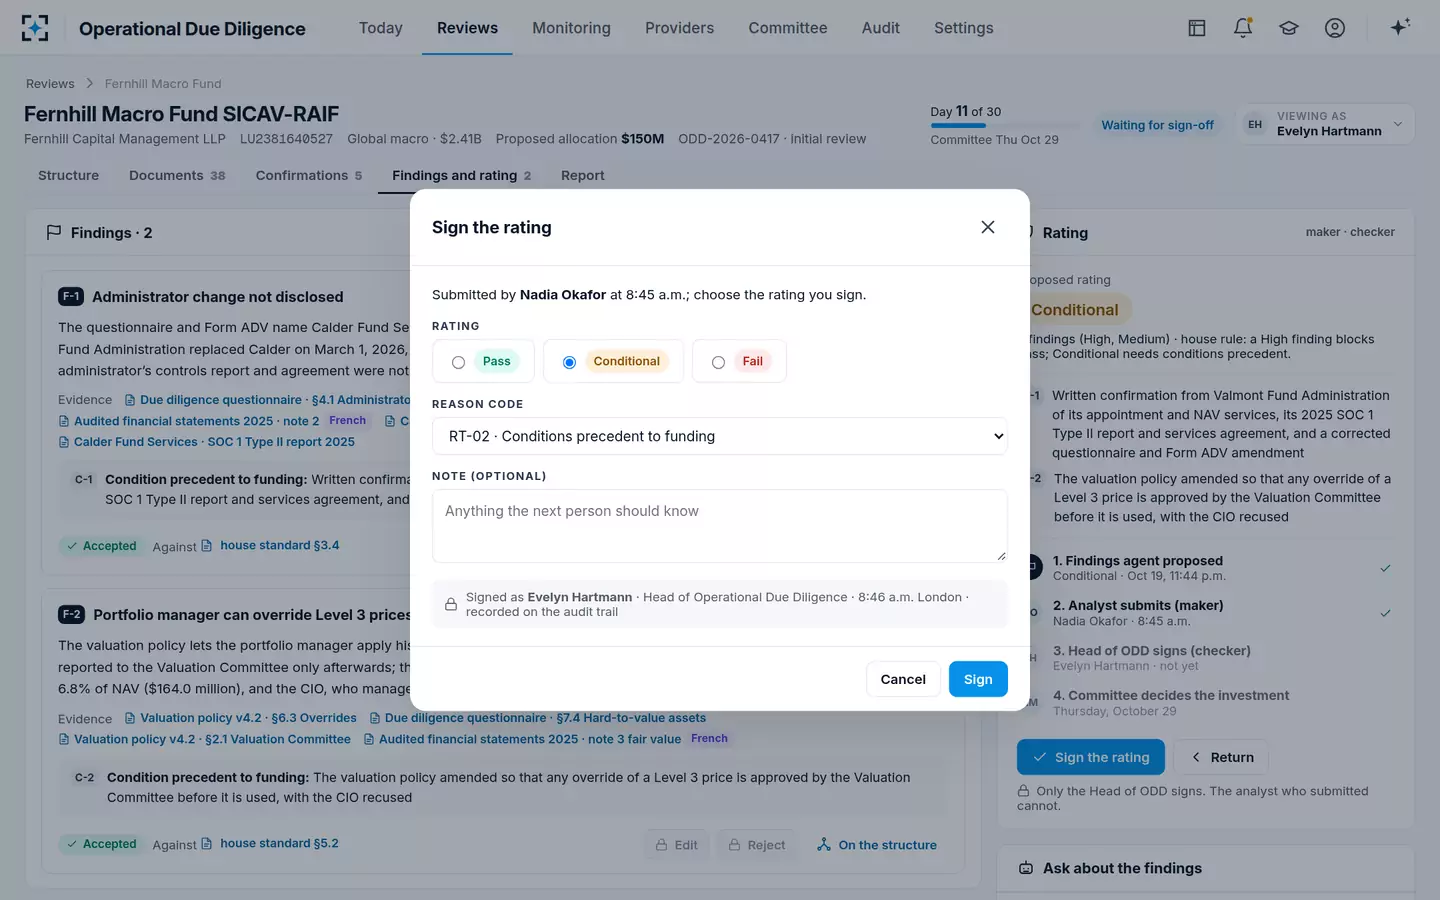Image resolution: width=1440 pixels, height=900 pixels.
Task: Click document icon for Calder Fund Services SOC 1 report
Action: 64,442
